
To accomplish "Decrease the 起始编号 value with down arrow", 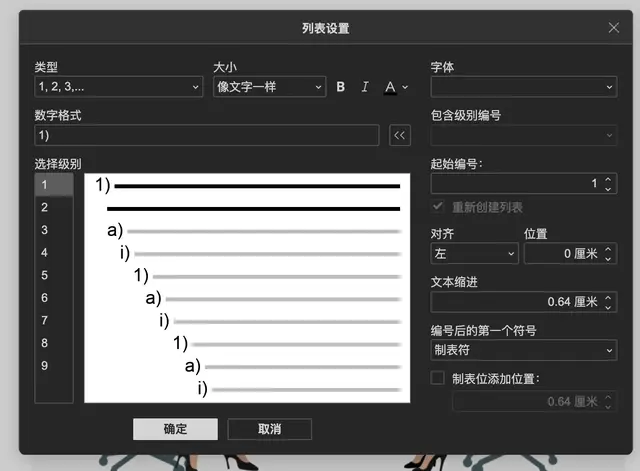I will [608, 189].
